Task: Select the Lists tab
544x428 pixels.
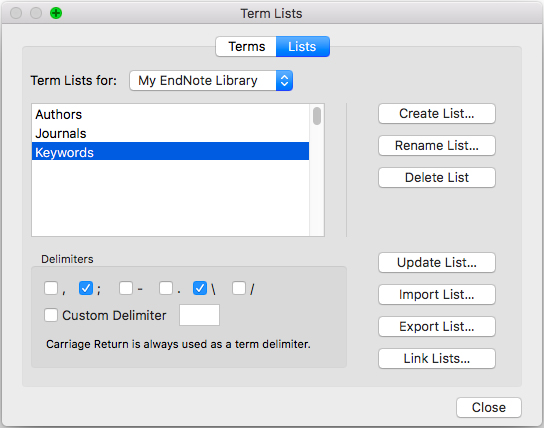Action: (303, 46)
